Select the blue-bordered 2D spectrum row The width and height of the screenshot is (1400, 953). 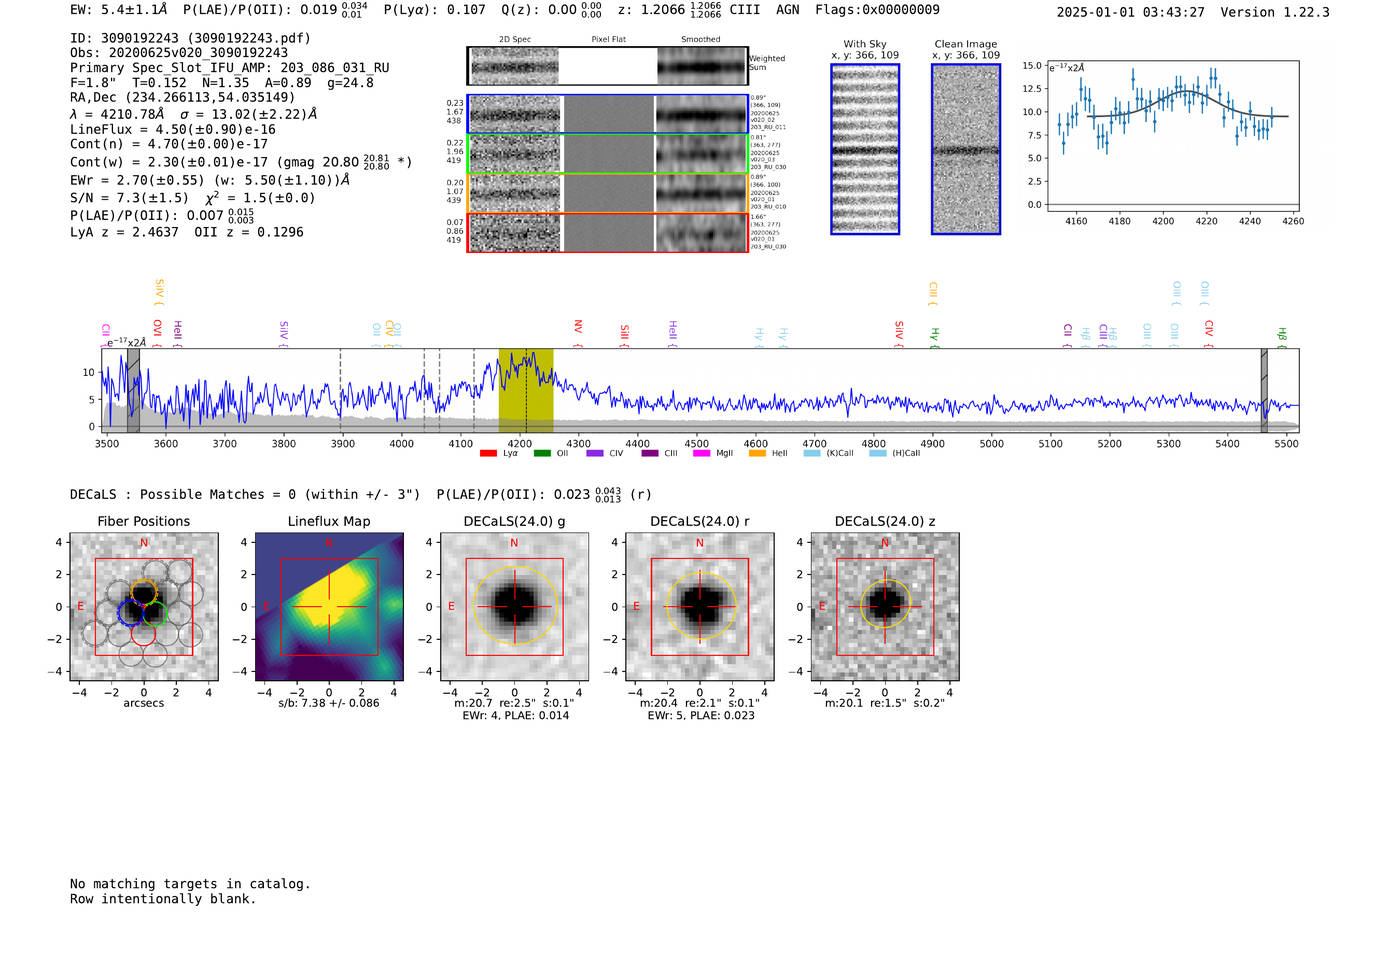(x=607, y=114)
